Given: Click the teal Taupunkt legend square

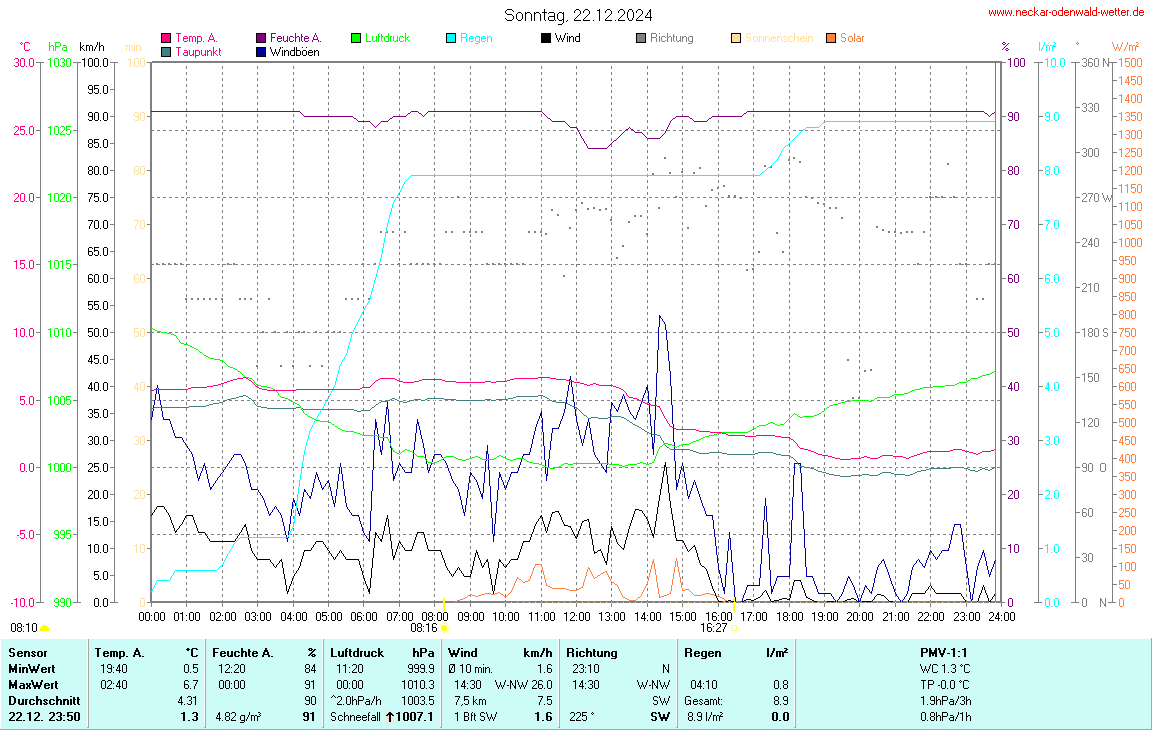Looking at the screenshot, I should tap(166, 51).
